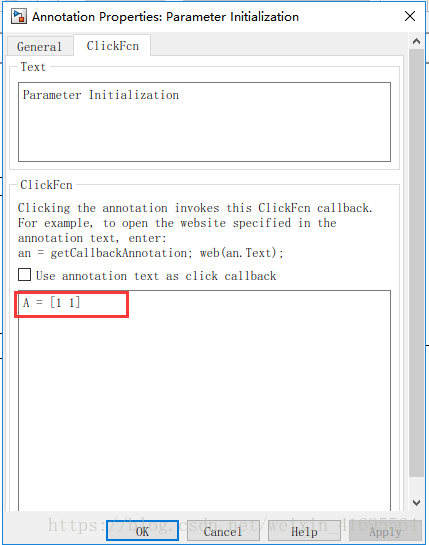Click the Apply button
429x545 pixels.
(385, 531)
